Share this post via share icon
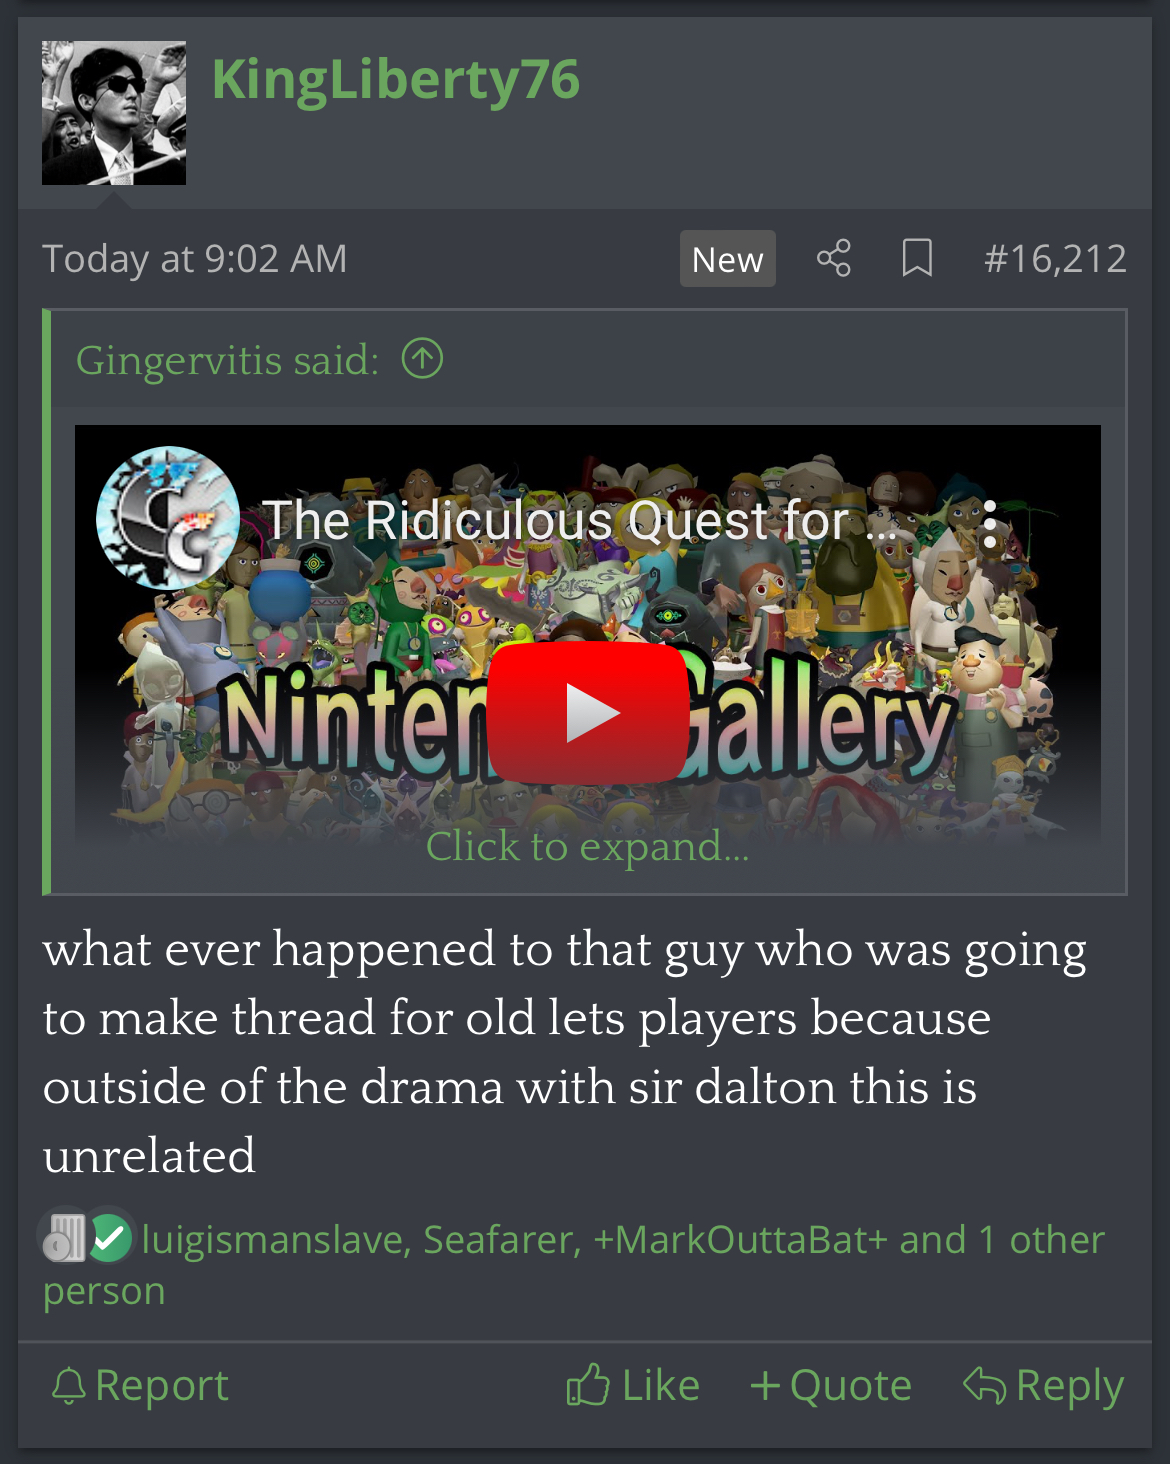This screenshot has width=1170, height=1464. pos(834,258)
